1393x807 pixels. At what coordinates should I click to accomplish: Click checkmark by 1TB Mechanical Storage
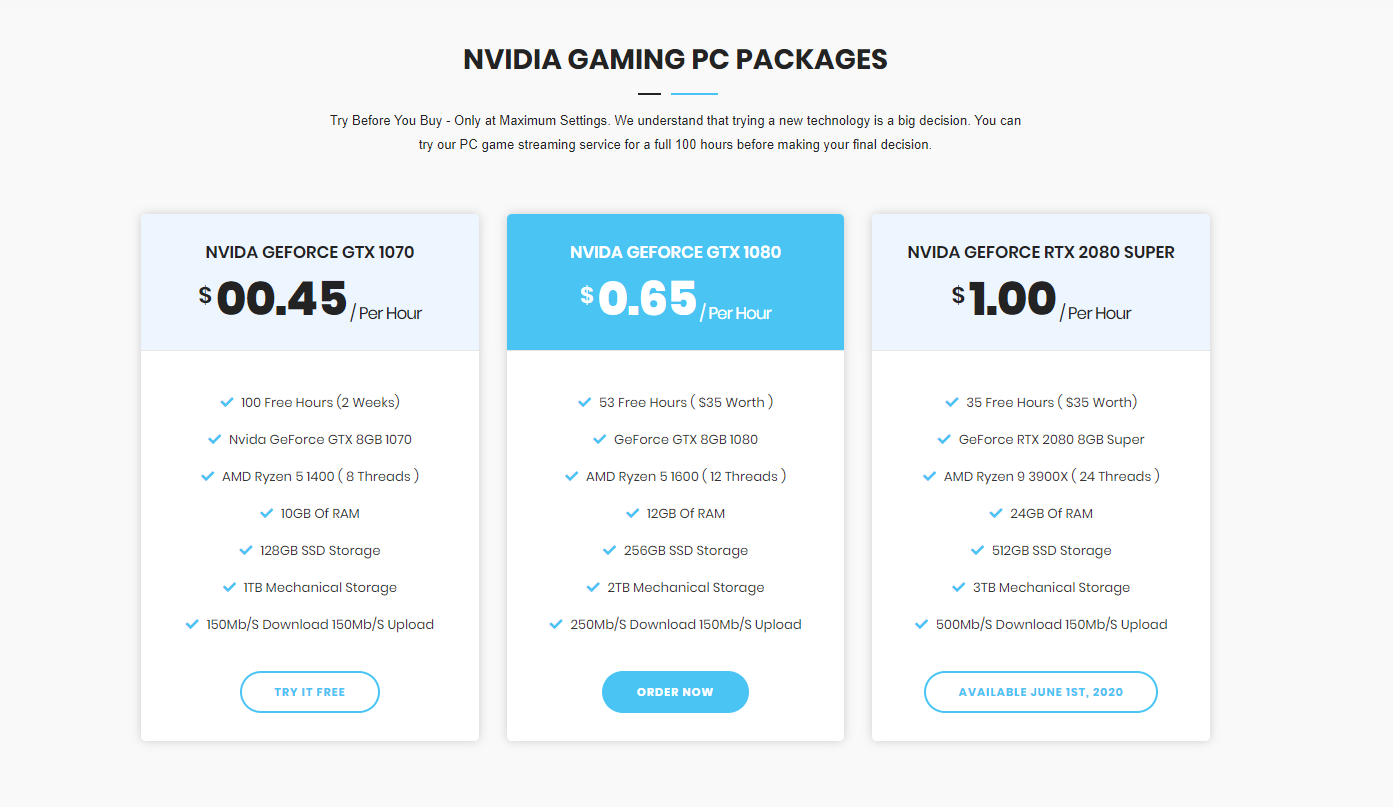coord(230,587)
